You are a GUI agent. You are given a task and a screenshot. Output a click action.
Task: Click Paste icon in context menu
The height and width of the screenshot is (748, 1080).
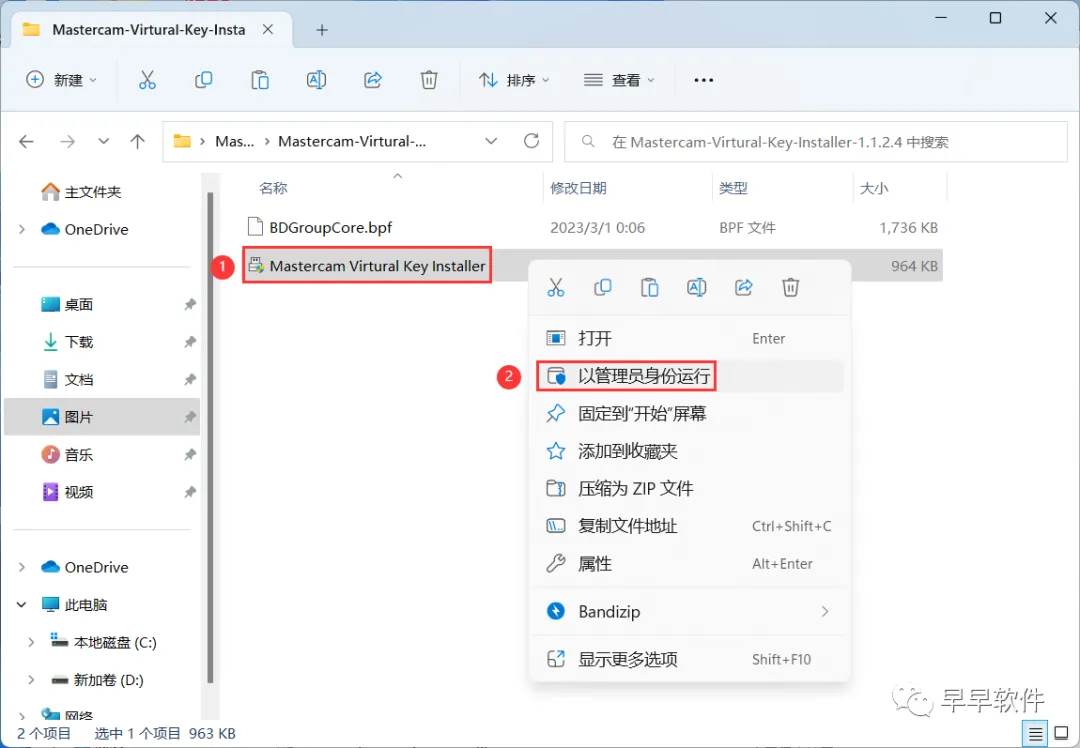pos(650,287)
